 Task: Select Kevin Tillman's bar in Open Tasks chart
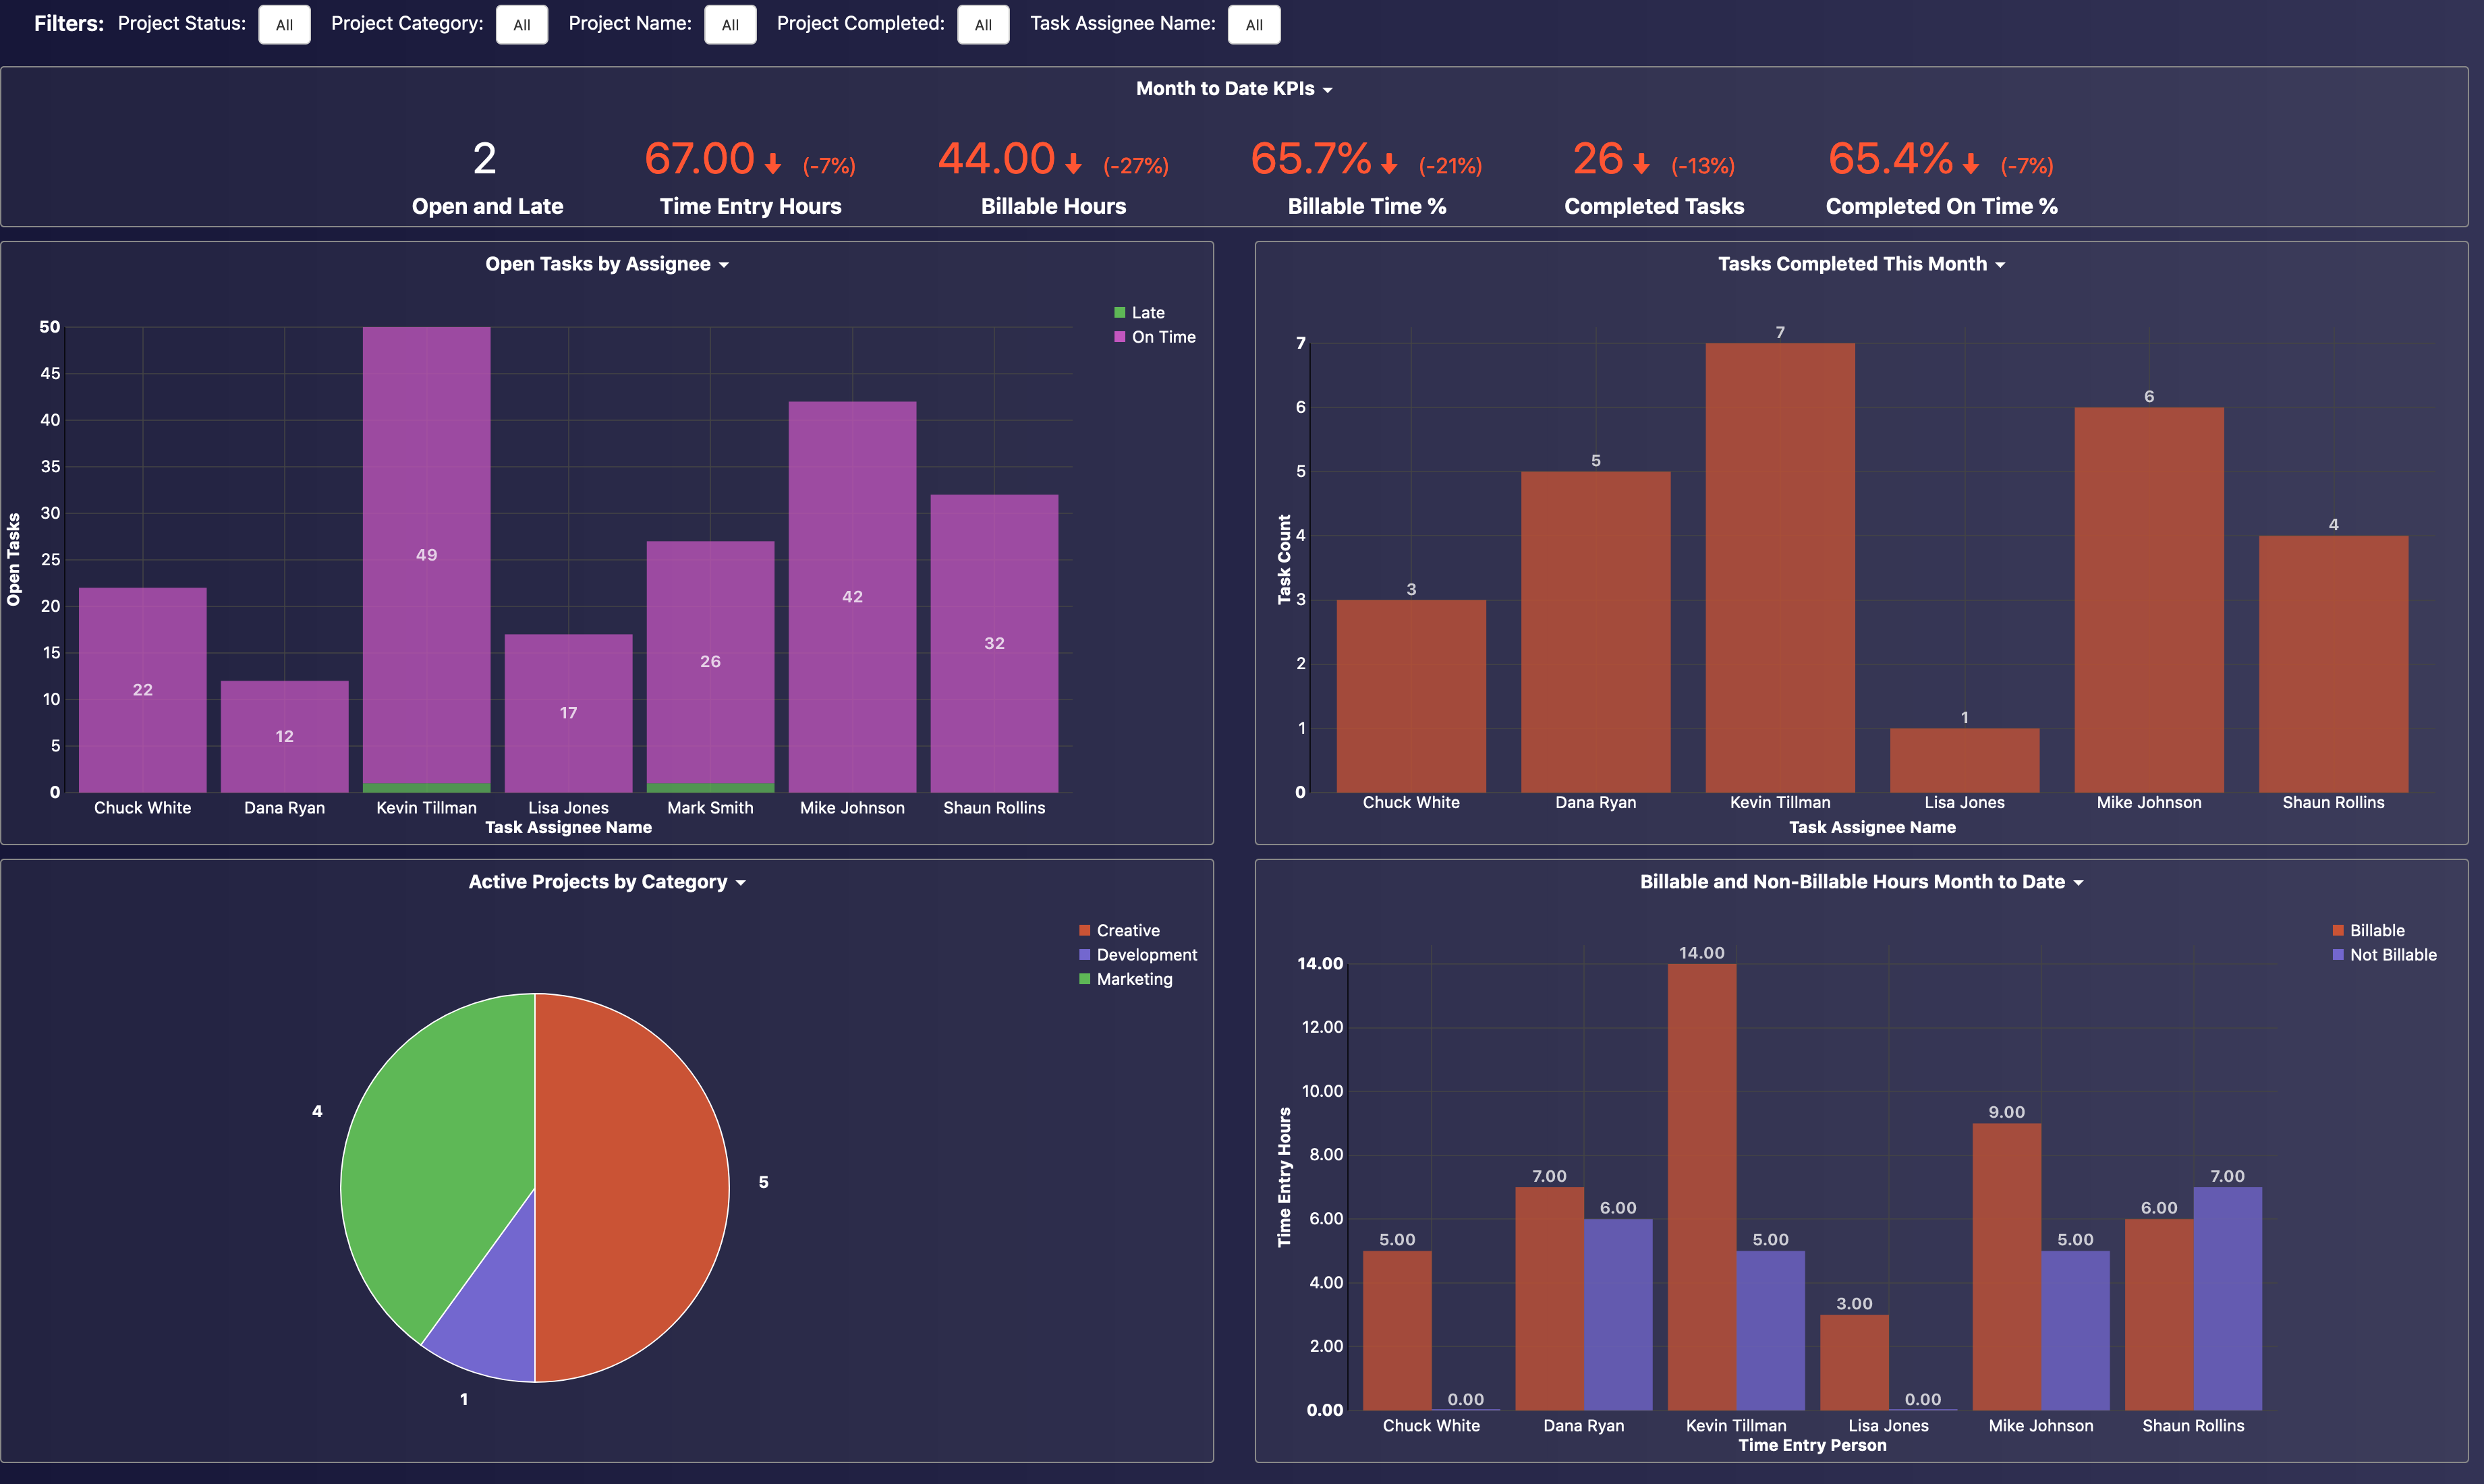tap(427, 555)
